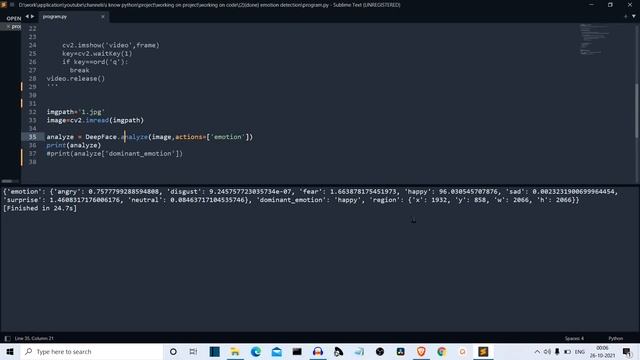Click the Line 35, Column 21 status text
Image resolution: width=640 pixels, height=360 pixels.
[34, 338]
